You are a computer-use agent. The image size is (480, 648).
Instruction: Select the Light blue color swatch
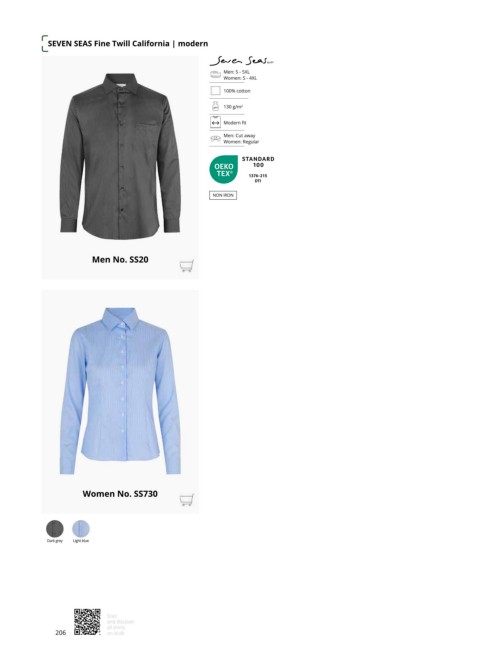coord(81,529)
